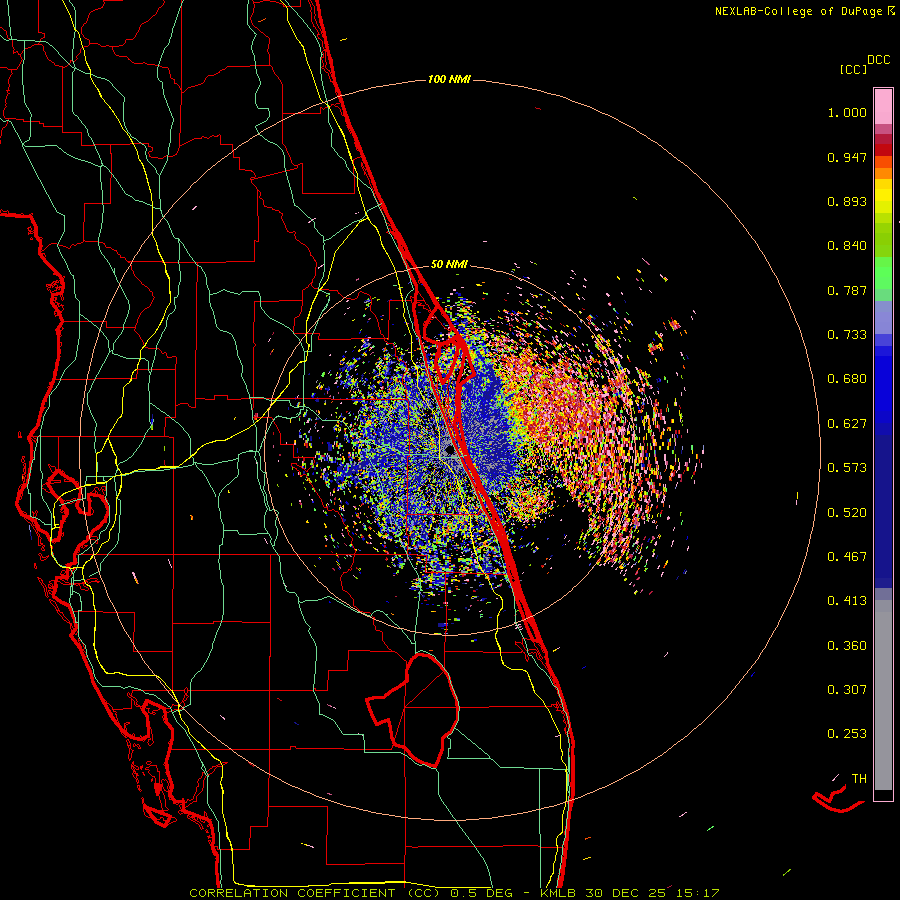Click the 0.627 legend value
The width and height of the screenshot is (900, 900).
(847, 424)
